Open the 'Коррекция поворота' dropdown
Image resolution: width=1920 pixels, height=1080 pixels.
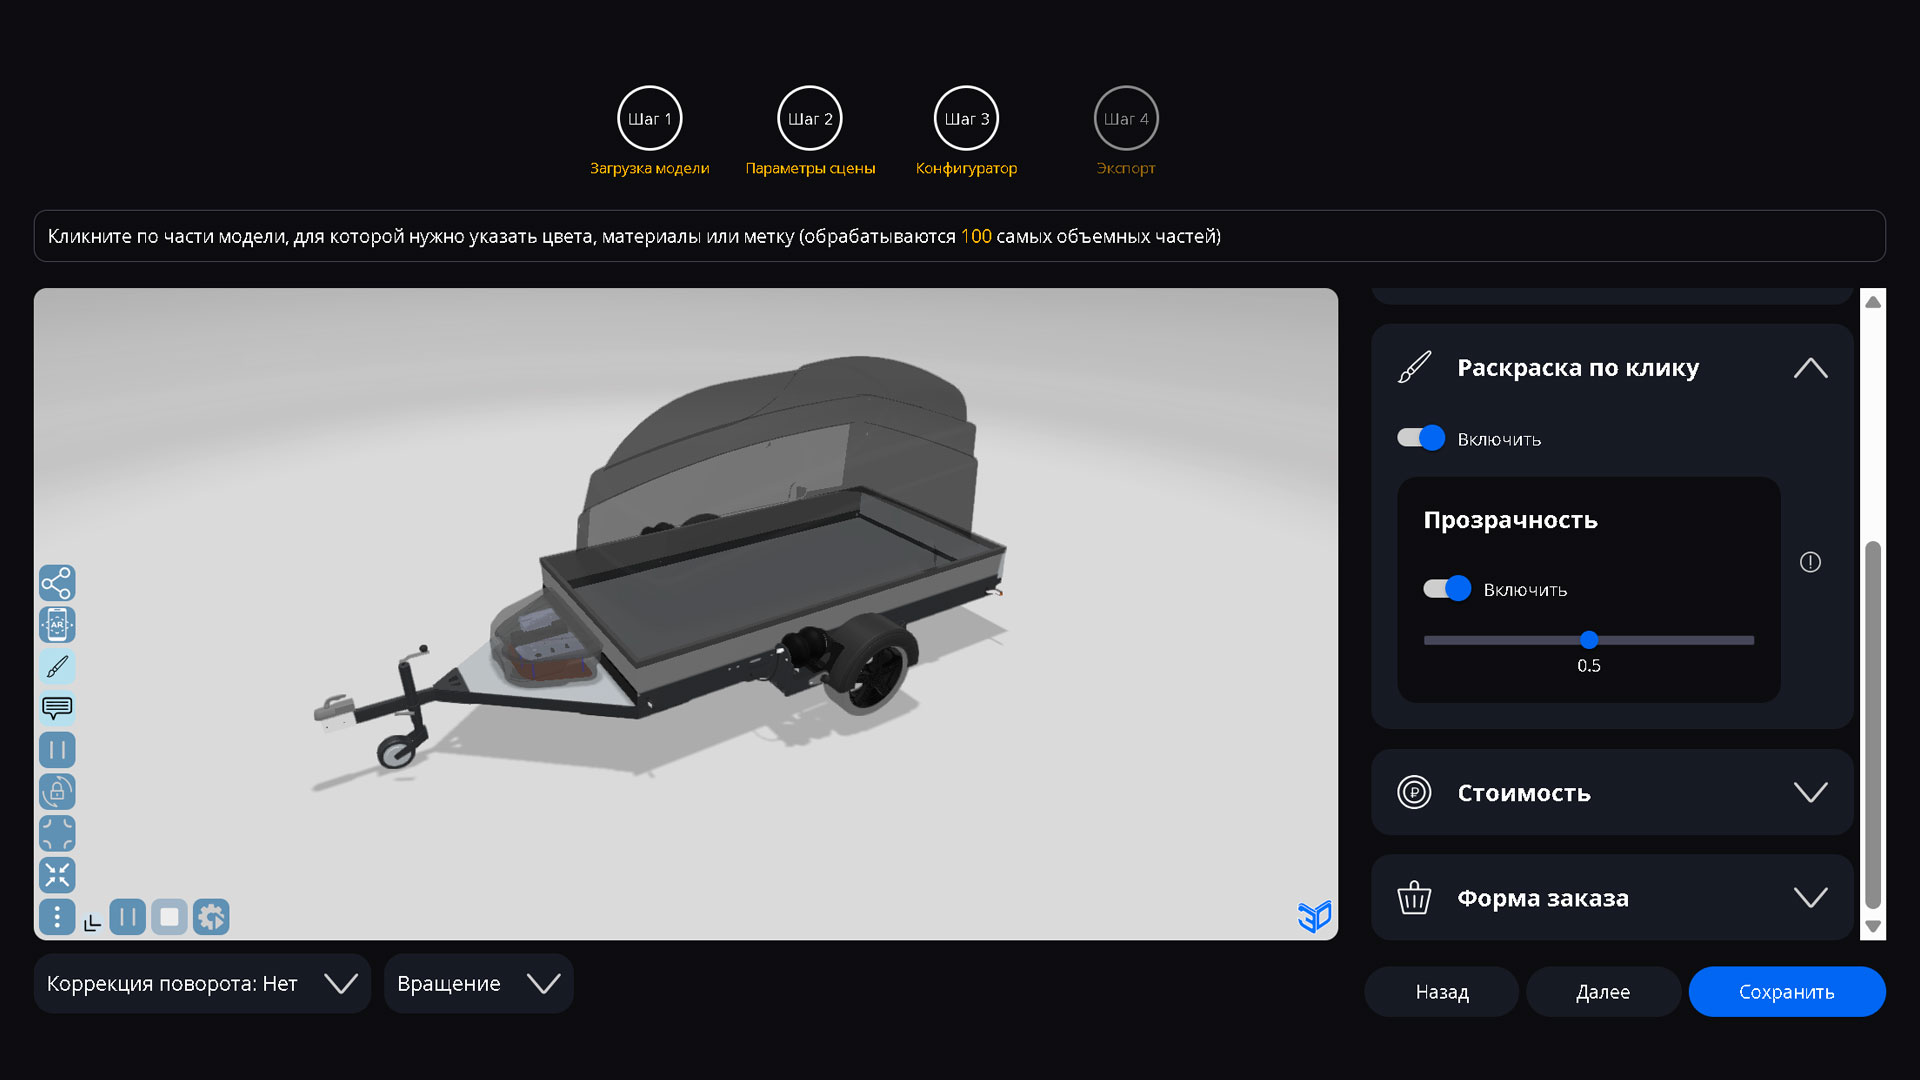[340, 983]
